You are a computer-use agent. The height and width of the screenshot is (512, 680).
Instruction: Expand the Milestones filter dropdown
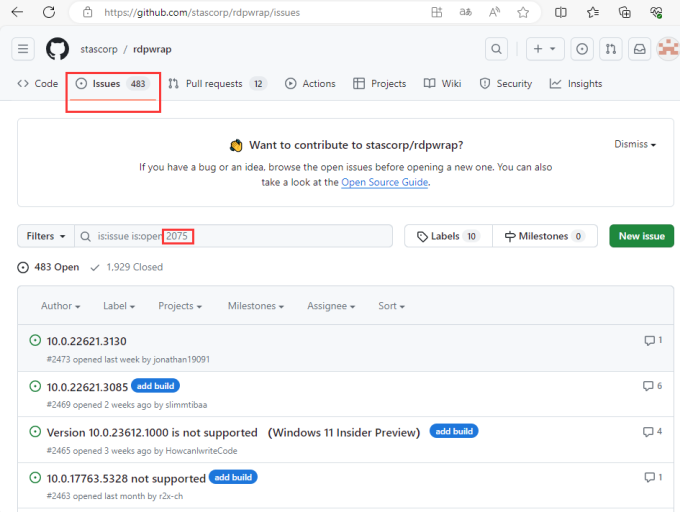[256, 306]
